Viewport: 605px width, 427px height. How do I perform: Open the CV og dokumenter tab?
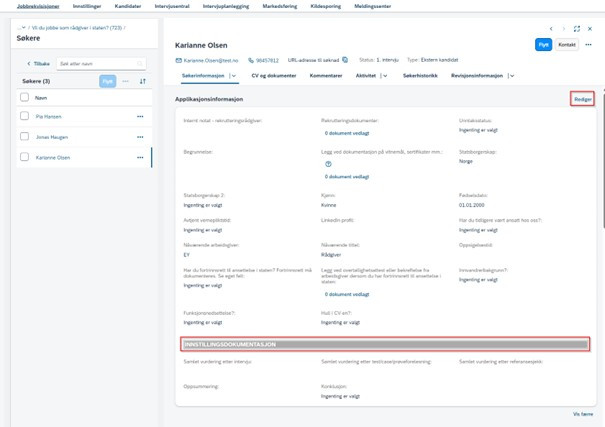click(274, 76)
